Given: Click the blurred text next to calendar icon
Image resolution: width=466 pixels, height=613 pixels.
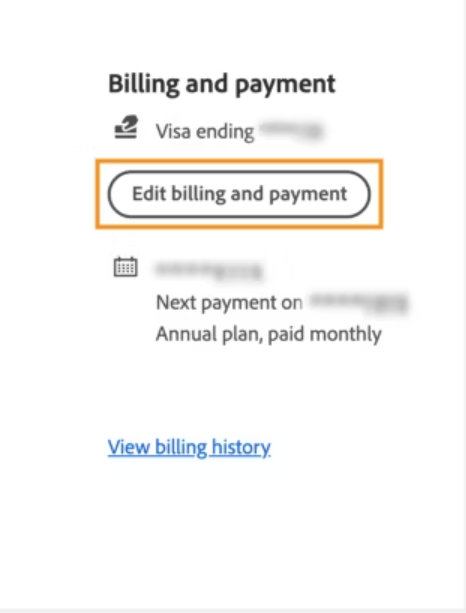Looking at the screenshot, I should [209, 270].
